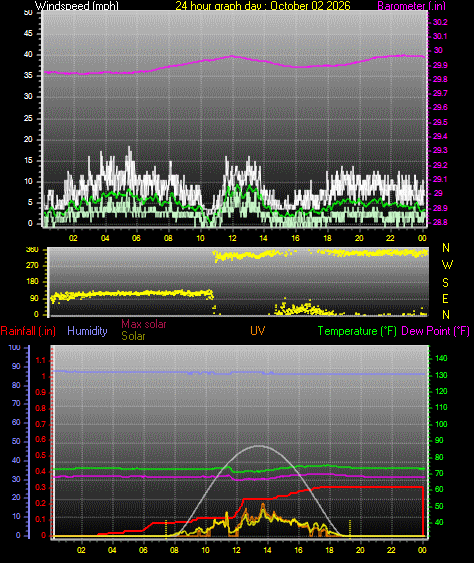Click the 'S' compass direction label
Screen dimensions: 474x563
pyautogui.click(x=446, y=283)
